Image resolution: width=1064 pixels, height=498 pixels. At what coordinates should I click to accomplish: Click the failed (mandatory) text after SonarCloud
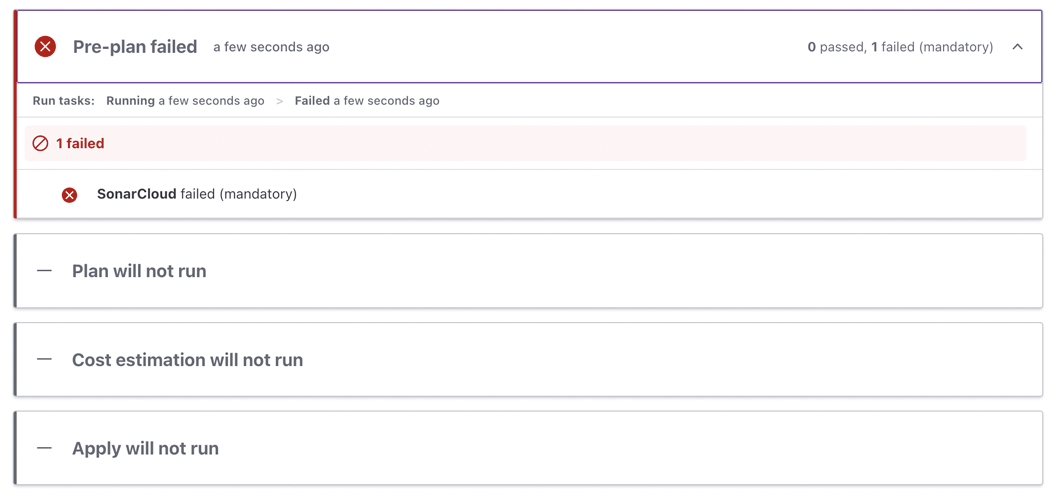click(239, 194)
